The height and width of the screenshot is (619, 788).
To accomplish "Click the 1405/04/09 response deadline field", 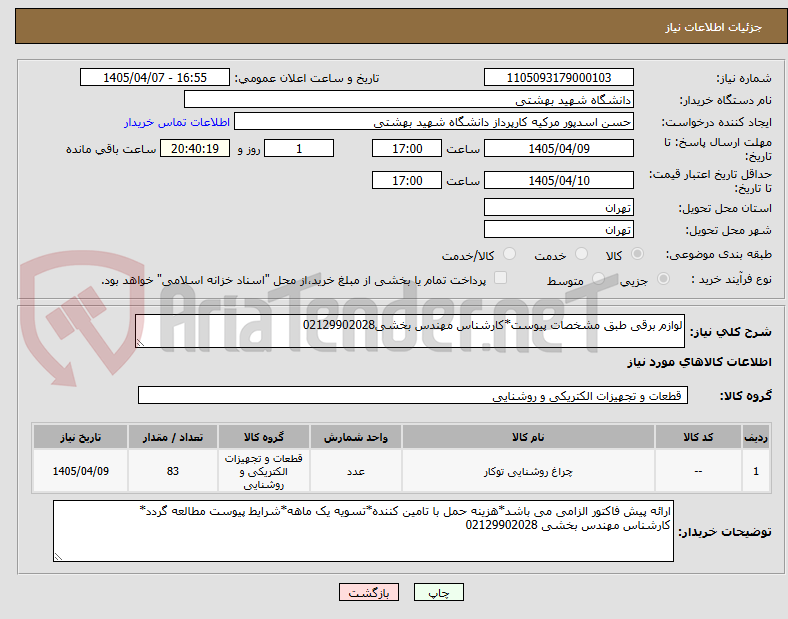I will coord(559,148).
